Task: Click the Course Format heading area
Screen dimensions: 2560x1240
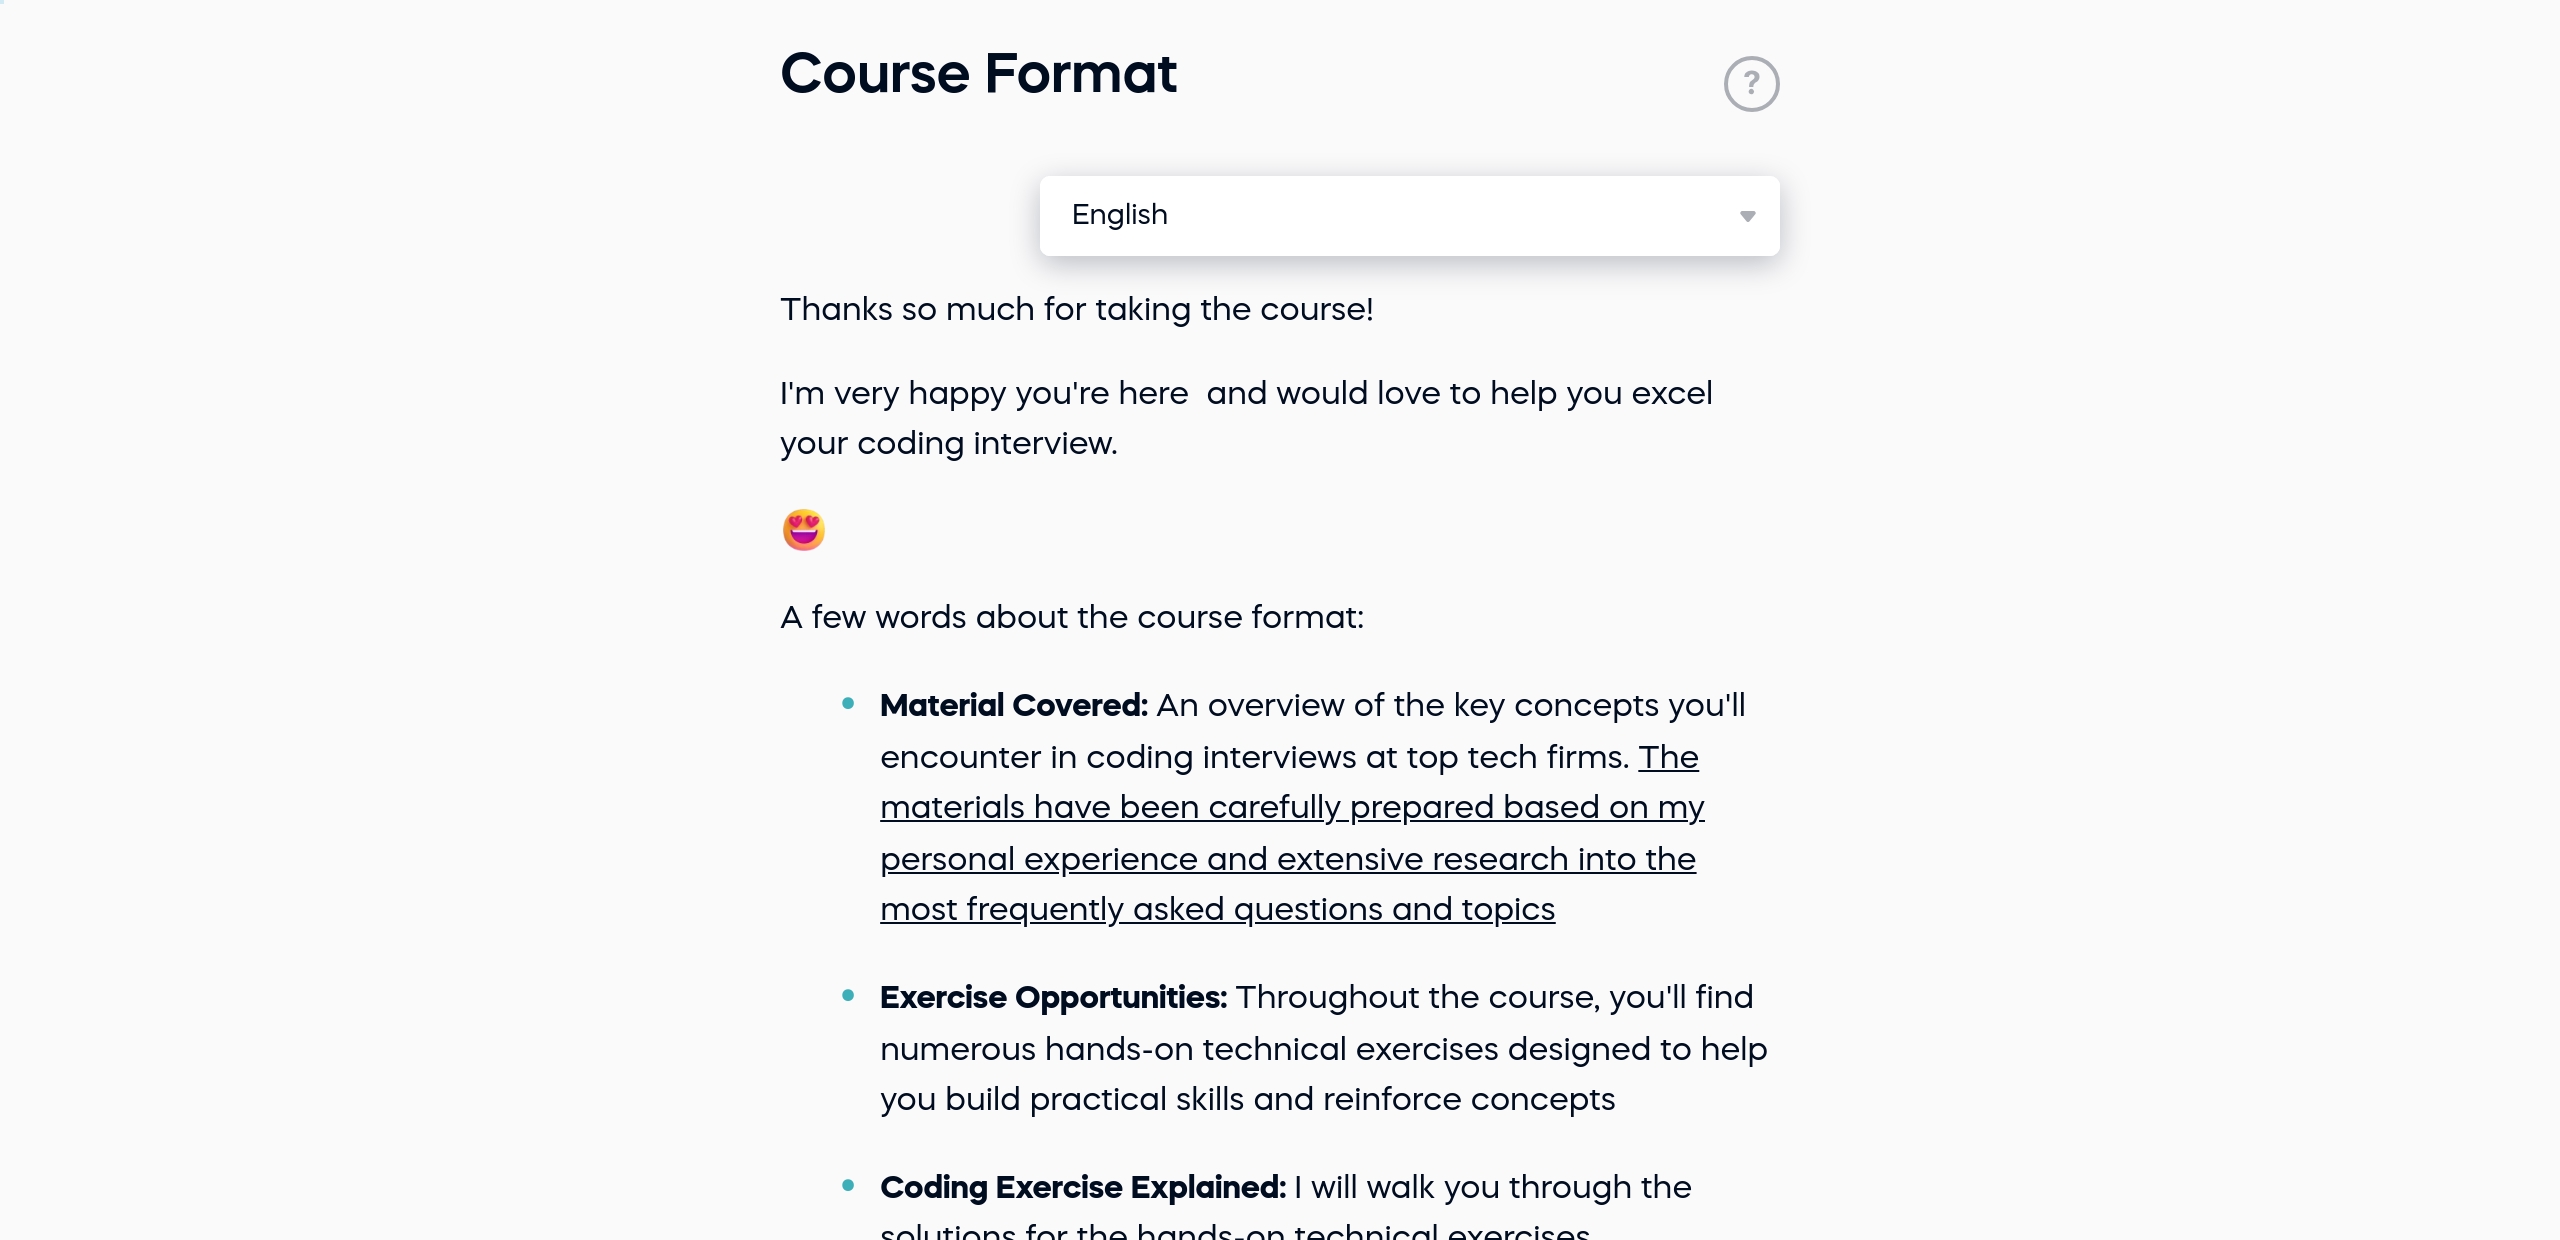Action: click(978, 72)
